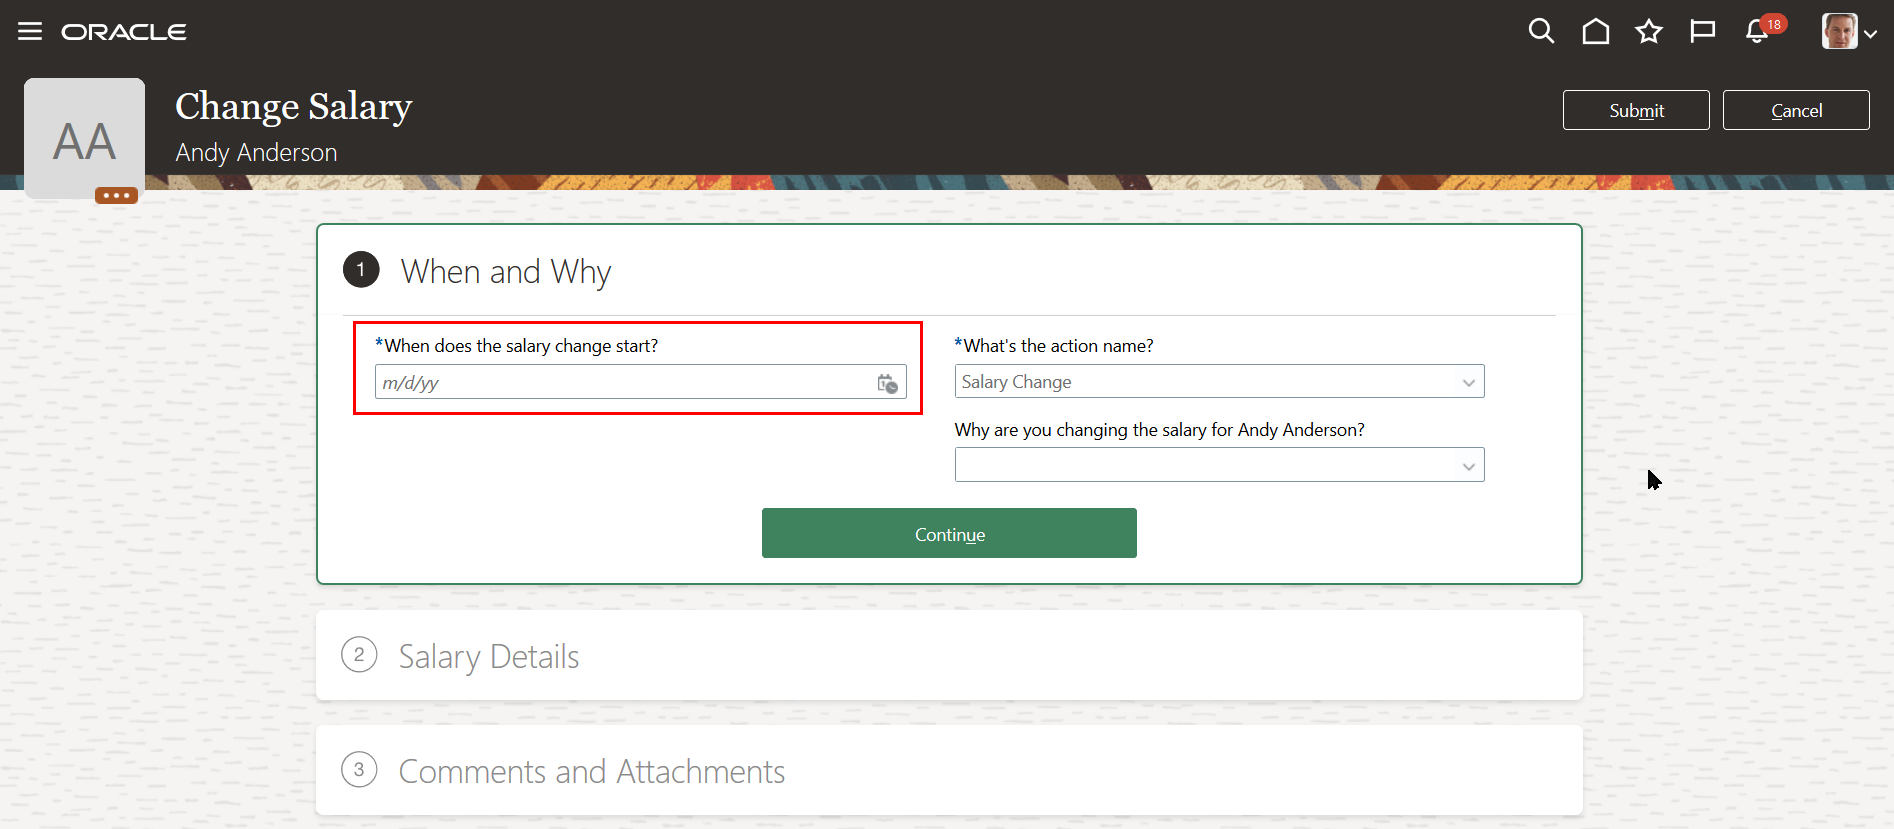Screen dimensions: 1894x829
Task: Click the step 2 circle number
Action: pyautogui.click(x=359, y=655)
